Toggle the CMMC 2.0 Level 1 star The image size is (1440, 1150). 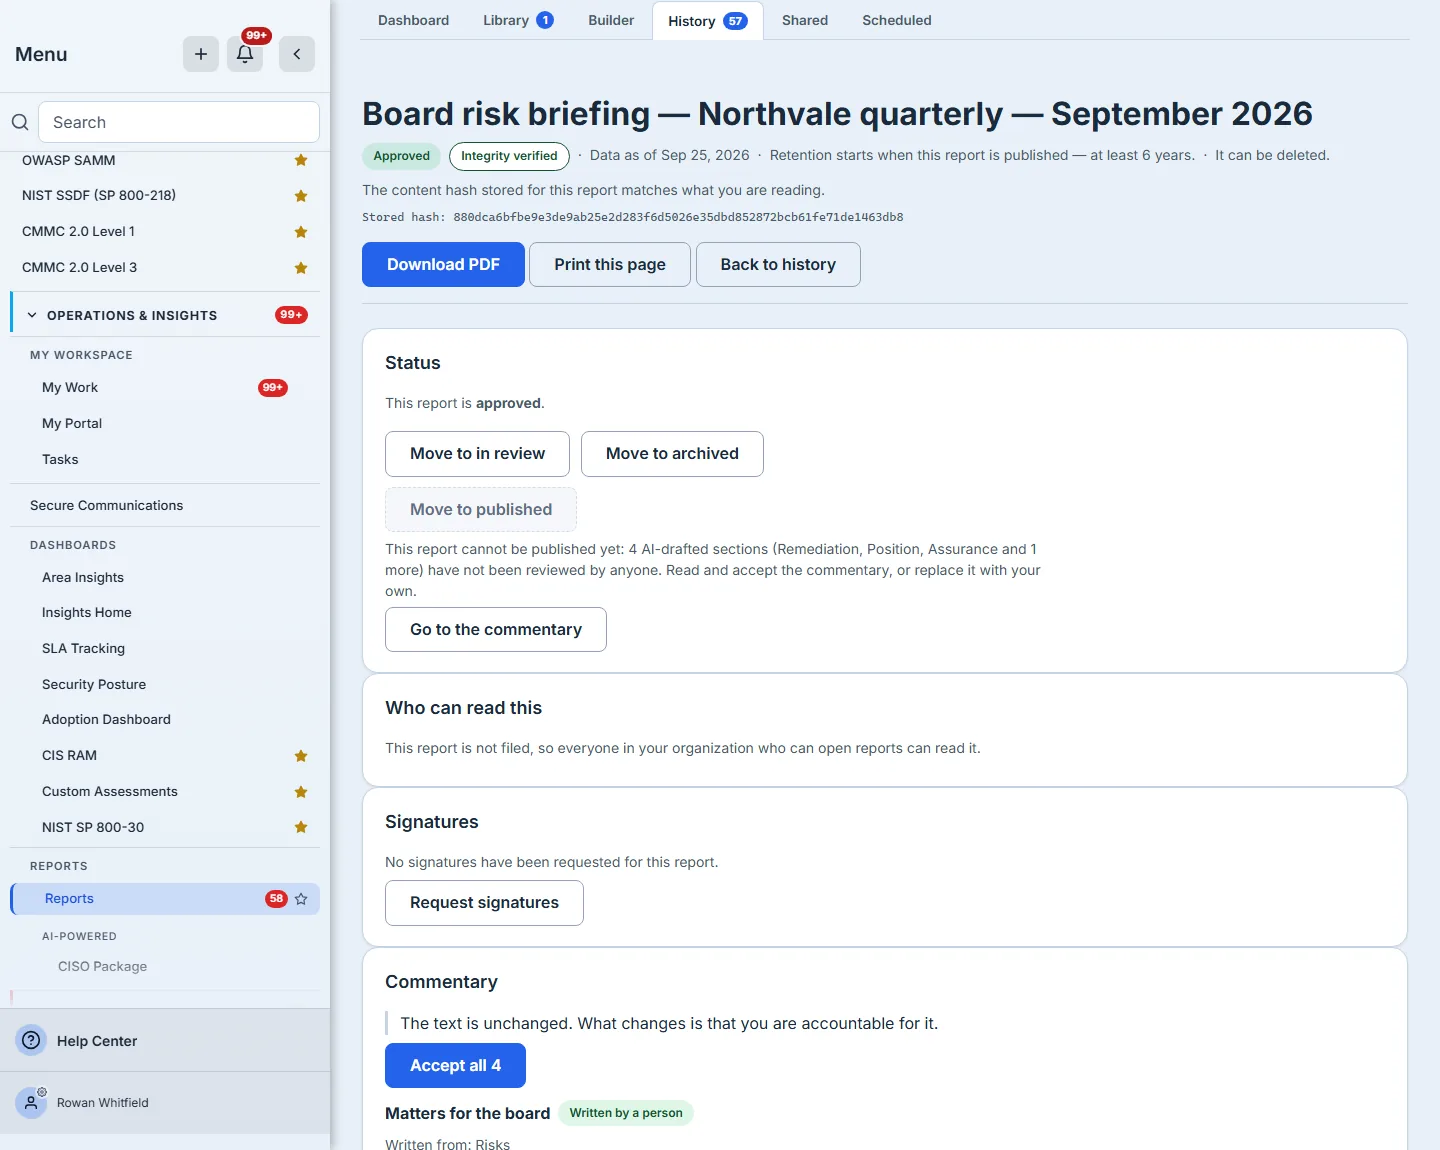[x=301, y=232]
